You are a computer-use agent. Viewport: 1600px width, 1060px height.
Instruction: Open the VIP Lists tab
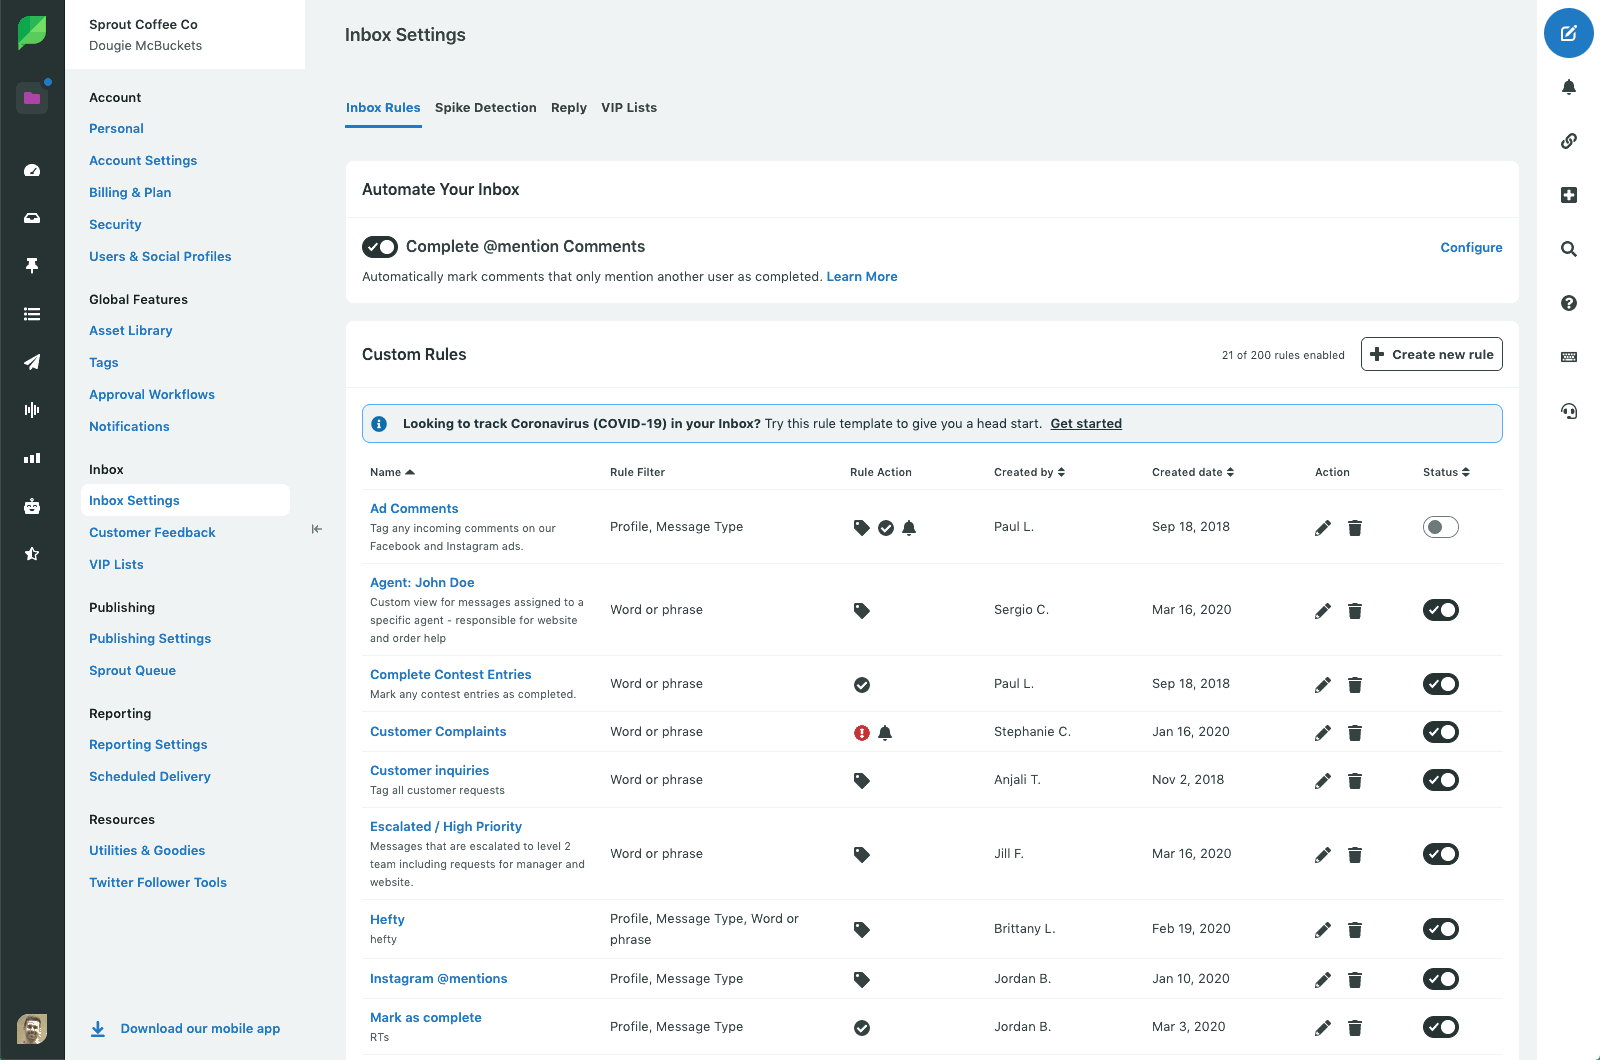tap(628, 108)
